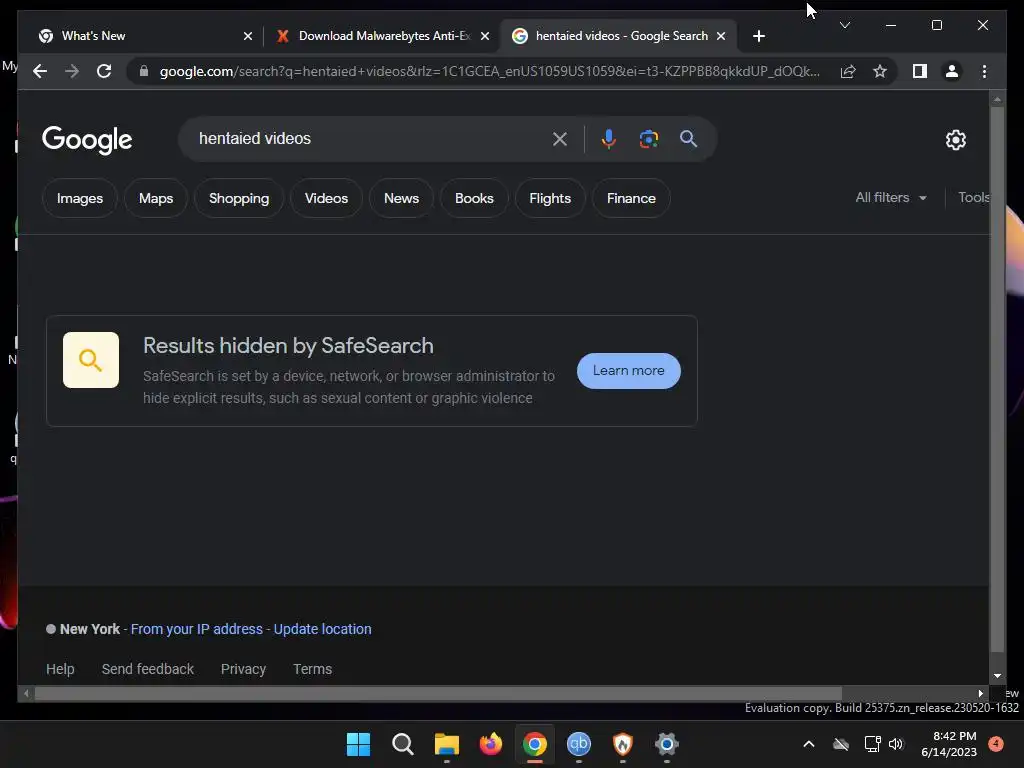Viewport: 1024px width, 768px height.
Task: Filter results by News
Action: pos(401,198)
